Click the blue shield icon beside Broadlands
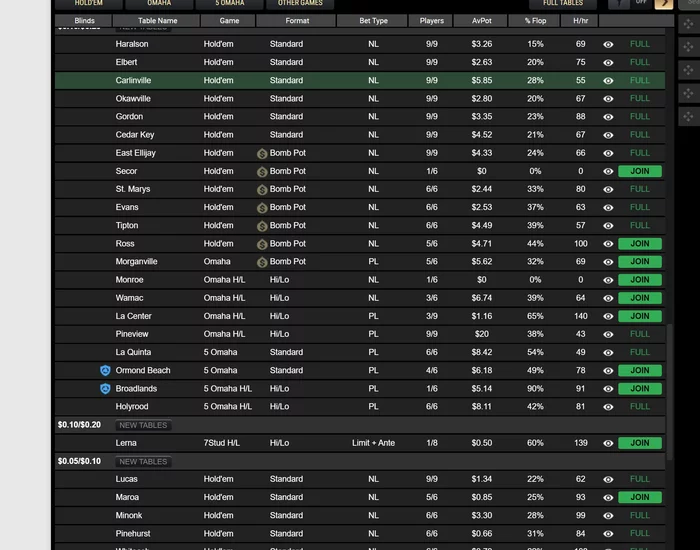 [x=105, y=389]
